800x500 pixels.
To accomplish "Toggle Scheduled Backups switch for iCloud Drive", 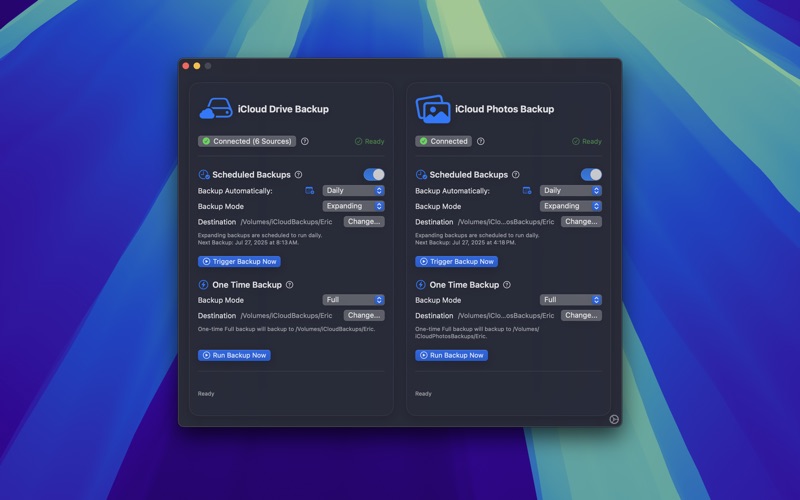I will tap(374, 174).
